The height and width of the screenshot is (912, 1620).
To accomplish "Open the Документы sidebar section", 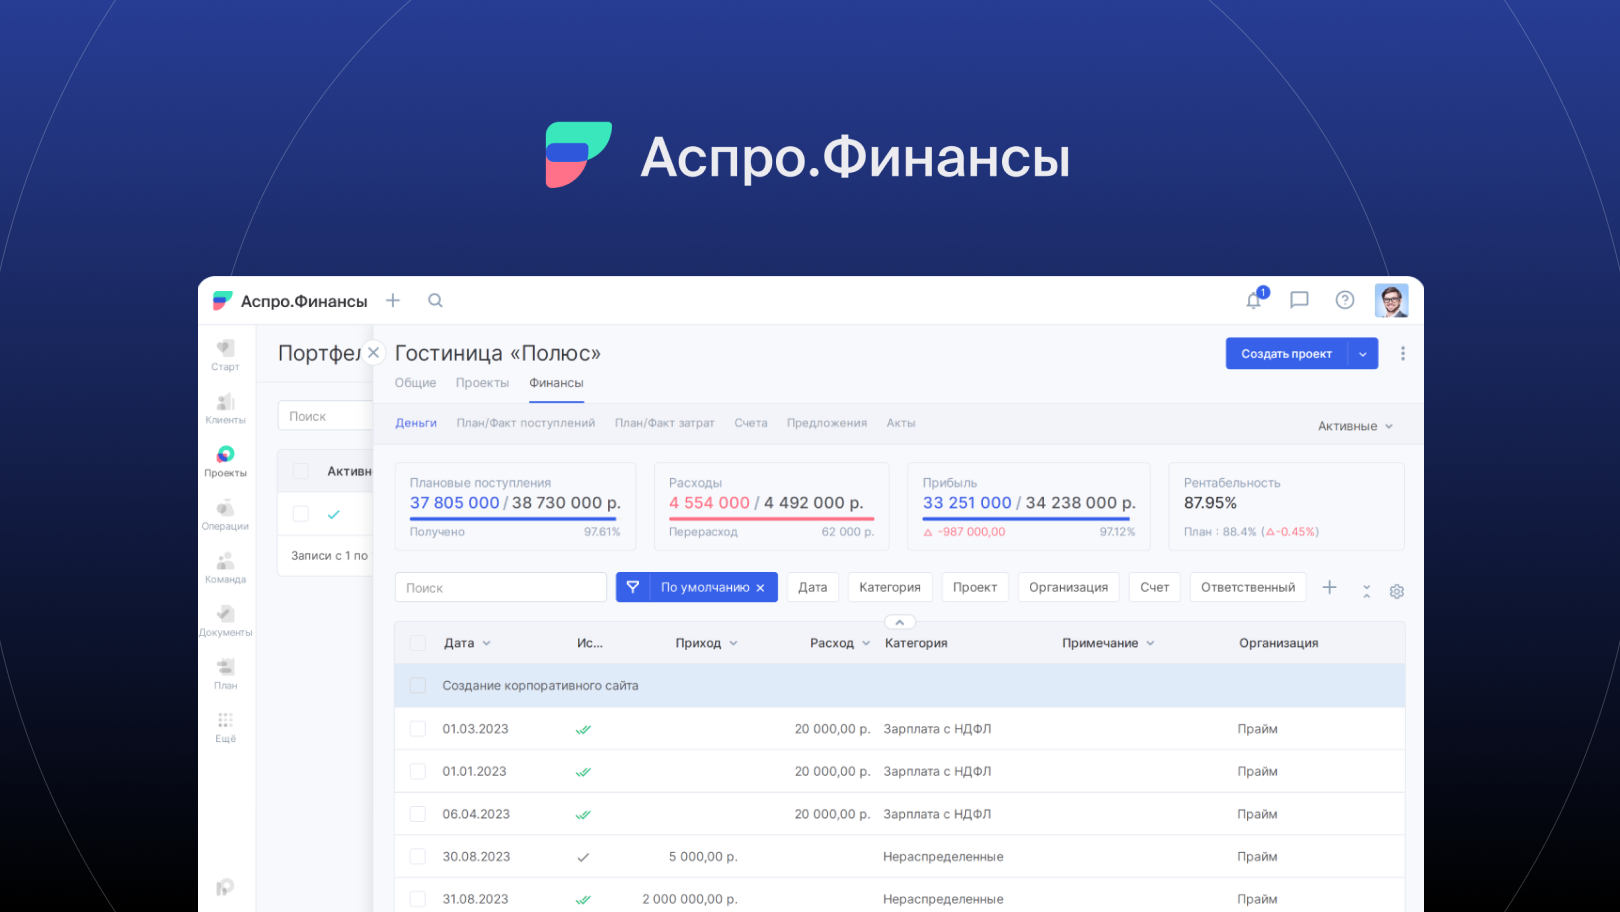I will 225,620.
